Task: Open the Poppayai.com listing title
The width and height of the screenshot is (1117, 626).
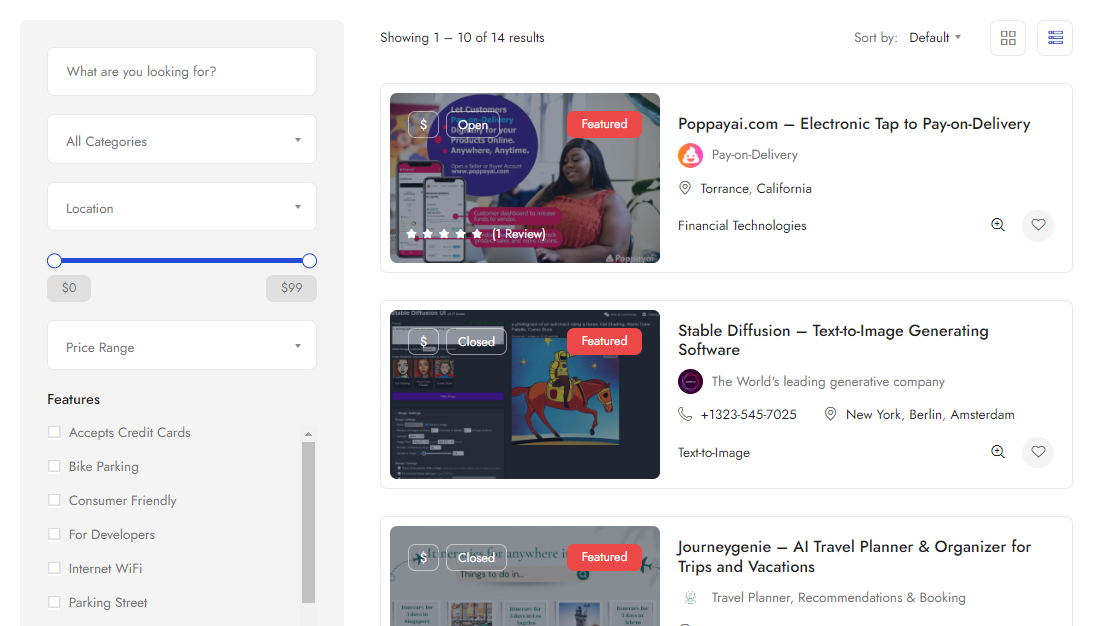Action: coord(854,124)
